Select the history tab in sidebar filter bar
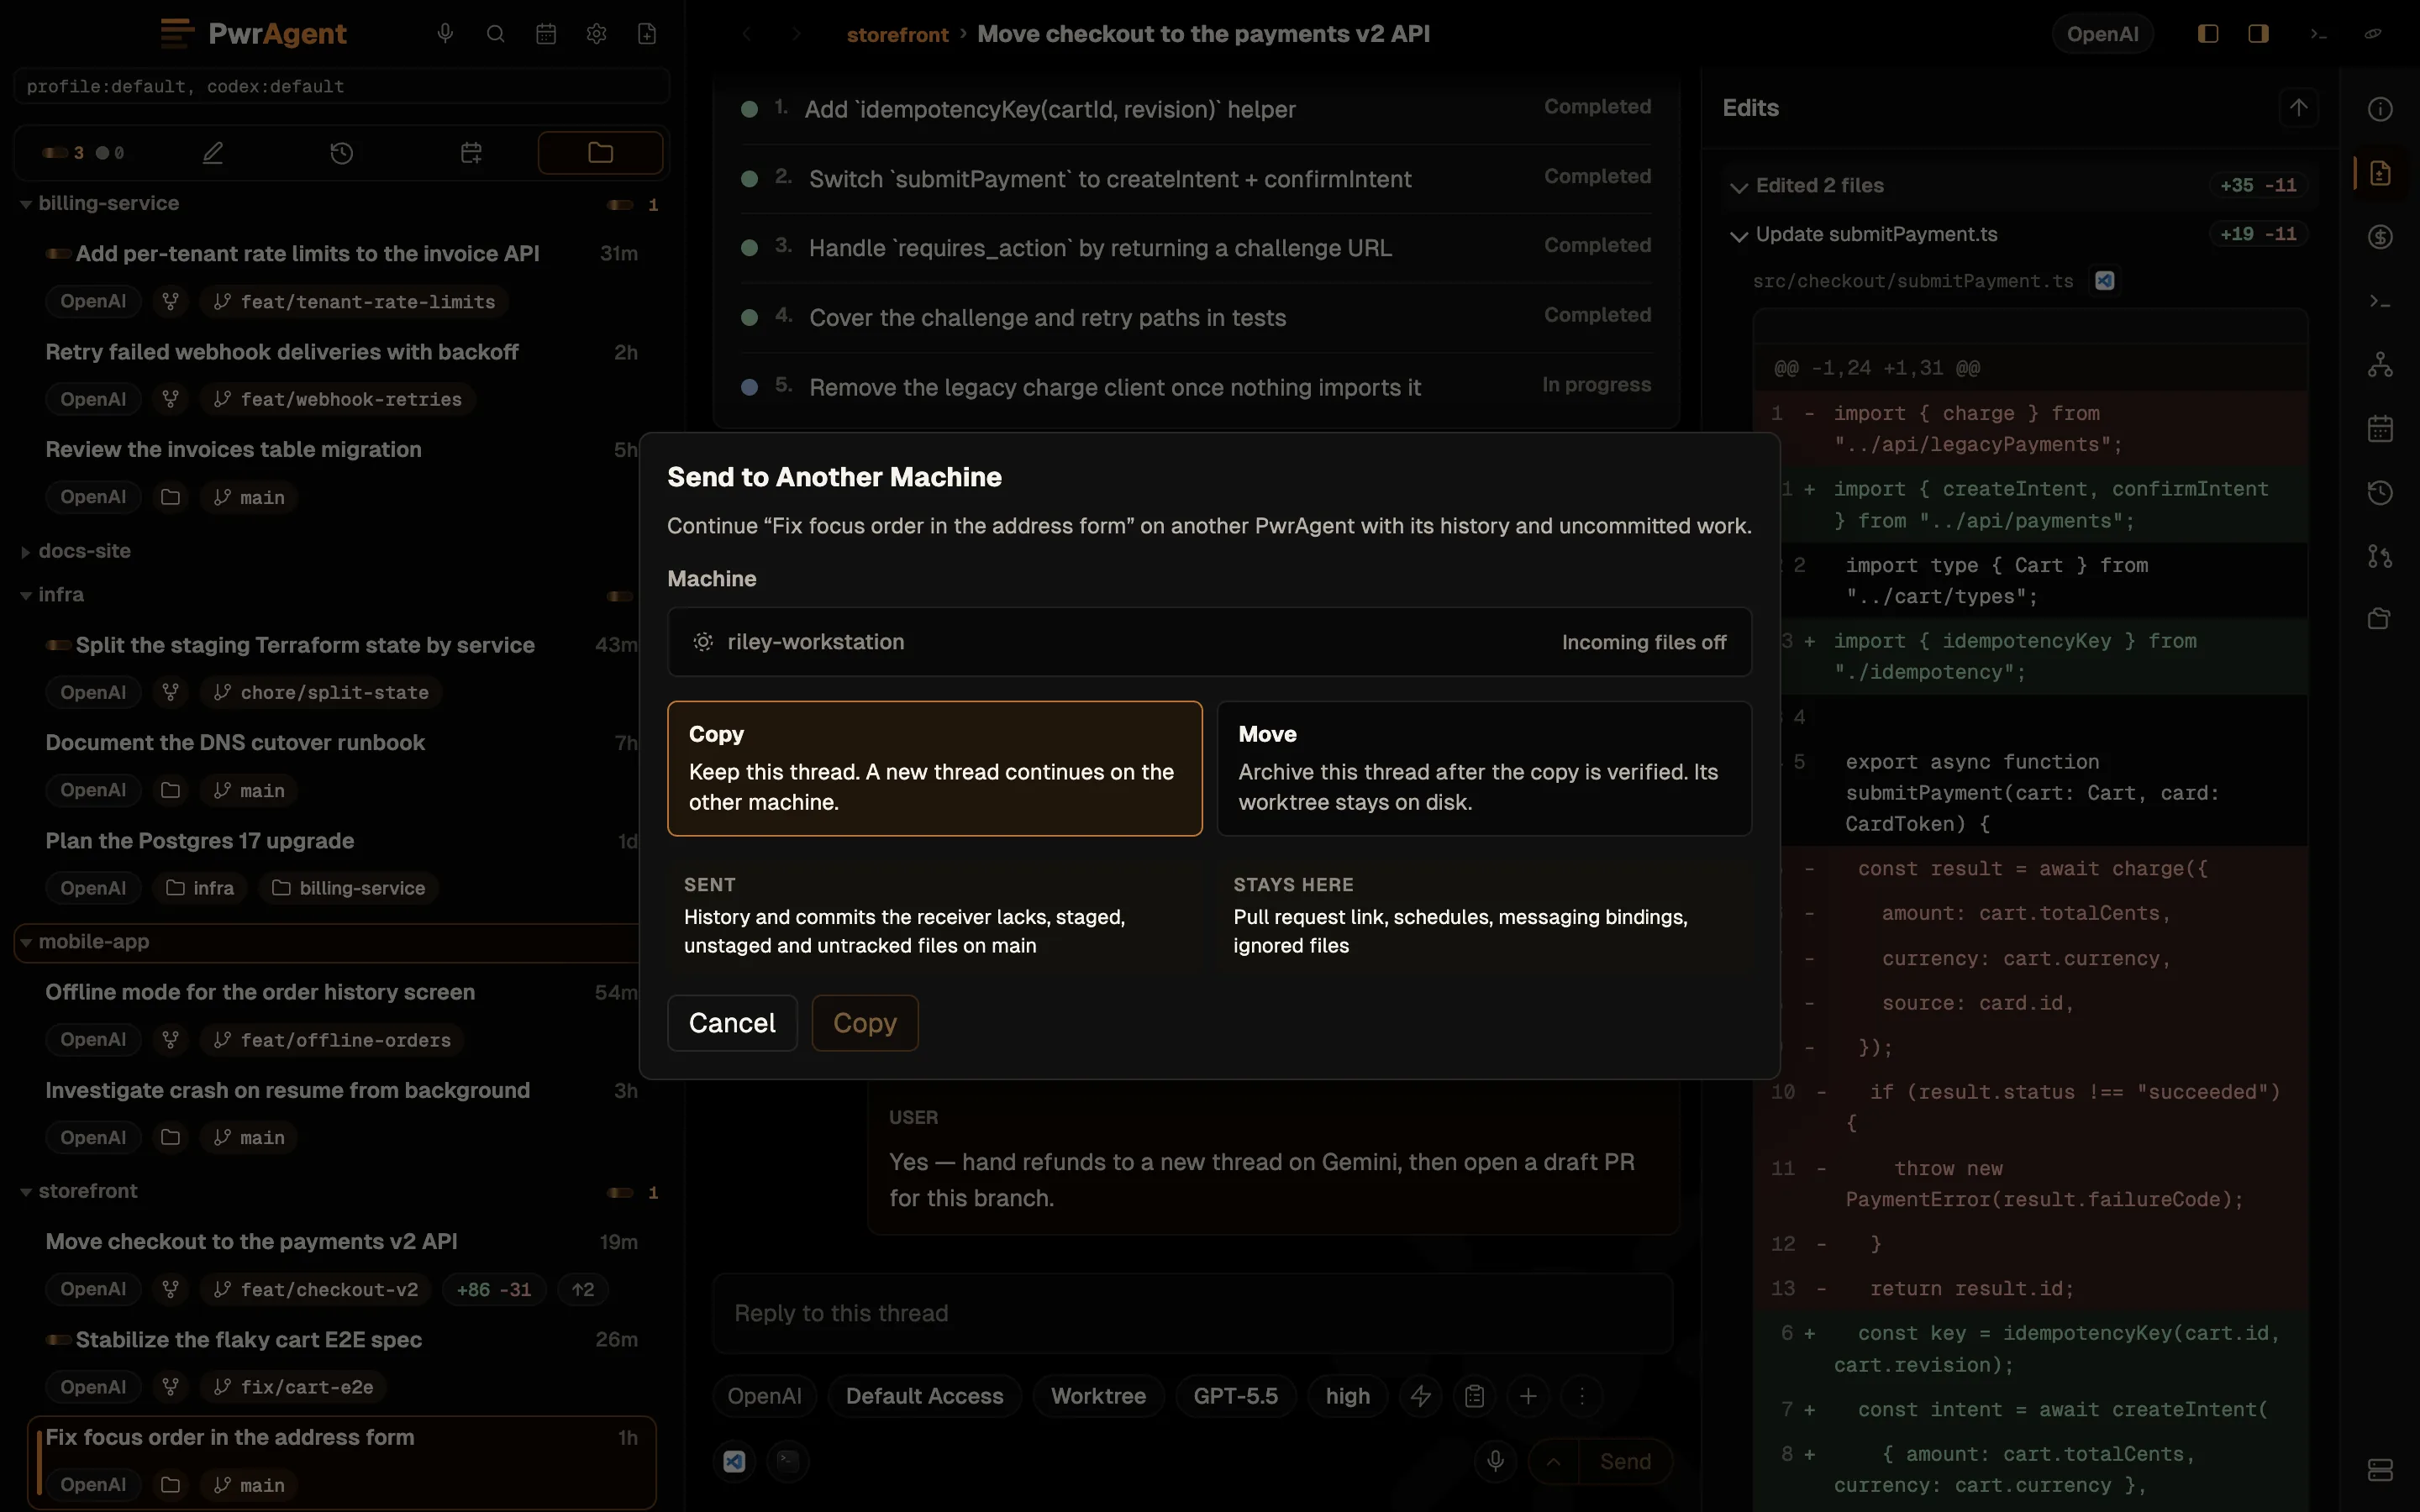The image size is (2420, 1512). tap(342, 153)
